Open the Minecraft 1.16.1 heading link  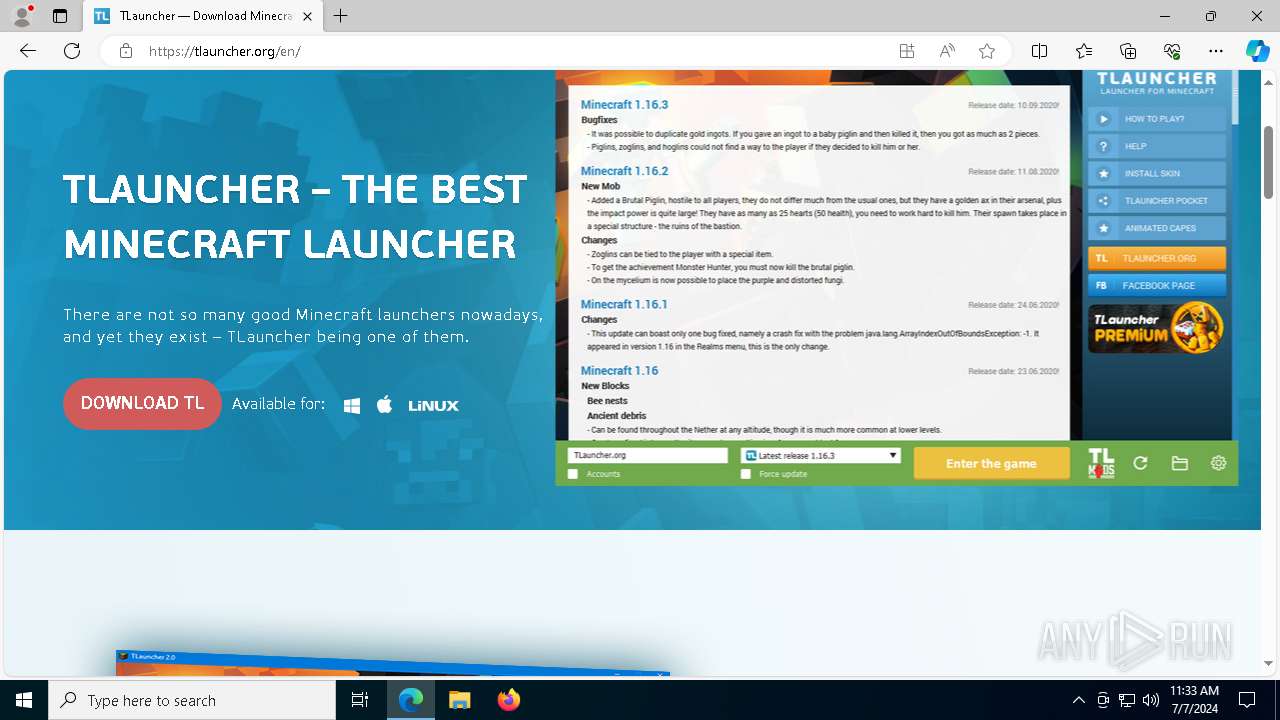click(624, 304)
